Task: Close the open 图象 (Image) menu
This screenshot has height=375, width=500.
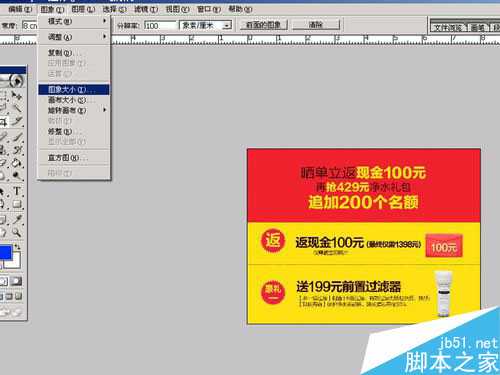Action: pyautogui.click(x=52, y=9)
